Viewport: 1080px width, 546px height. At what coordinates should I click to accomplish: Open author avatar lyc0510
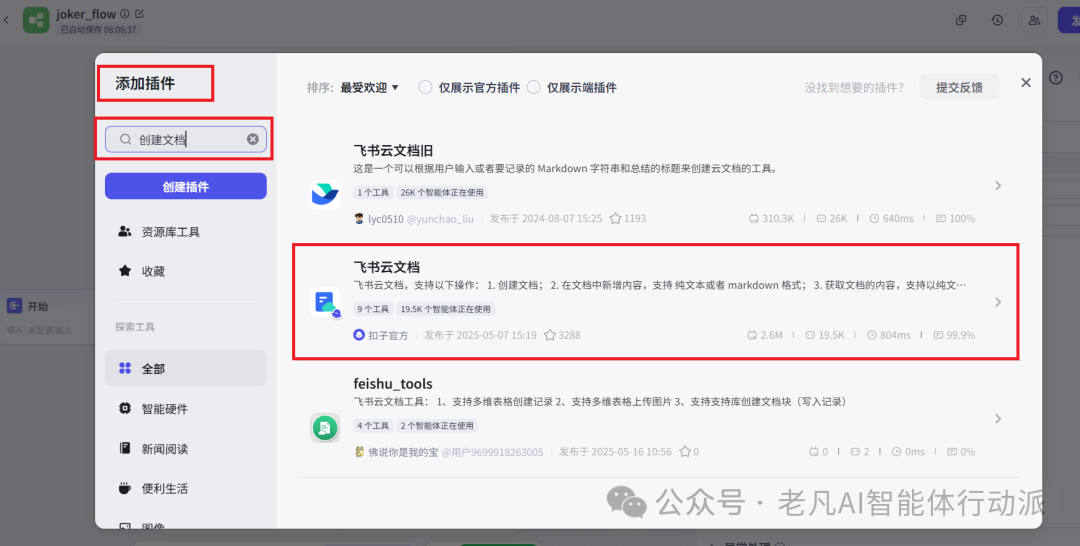pyautogui.click(x=359, y=218)
